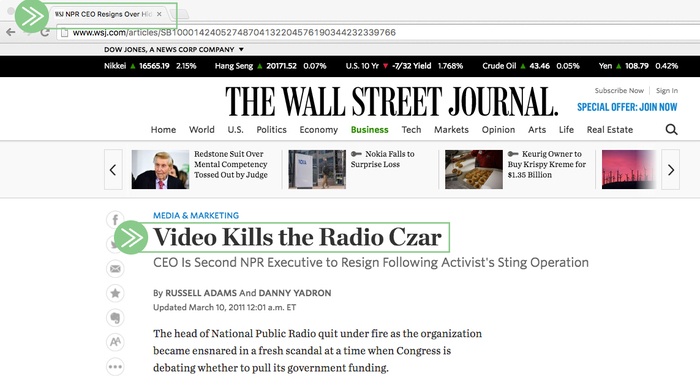Open the Real Estate section
Viewport: 700px width, 388px height.
(x=610, y=129)
